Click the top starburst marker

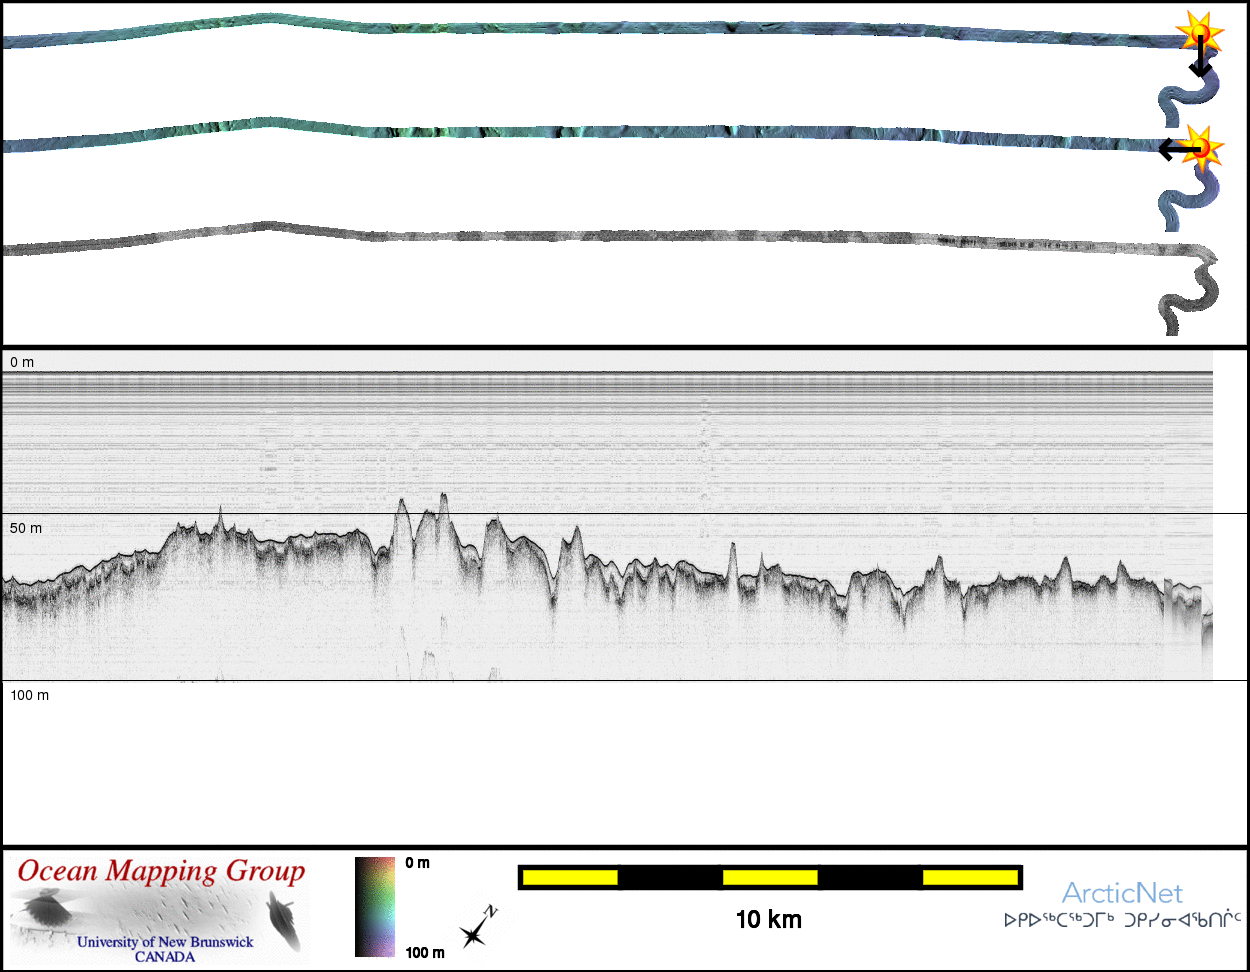[x=1198, y=33]
